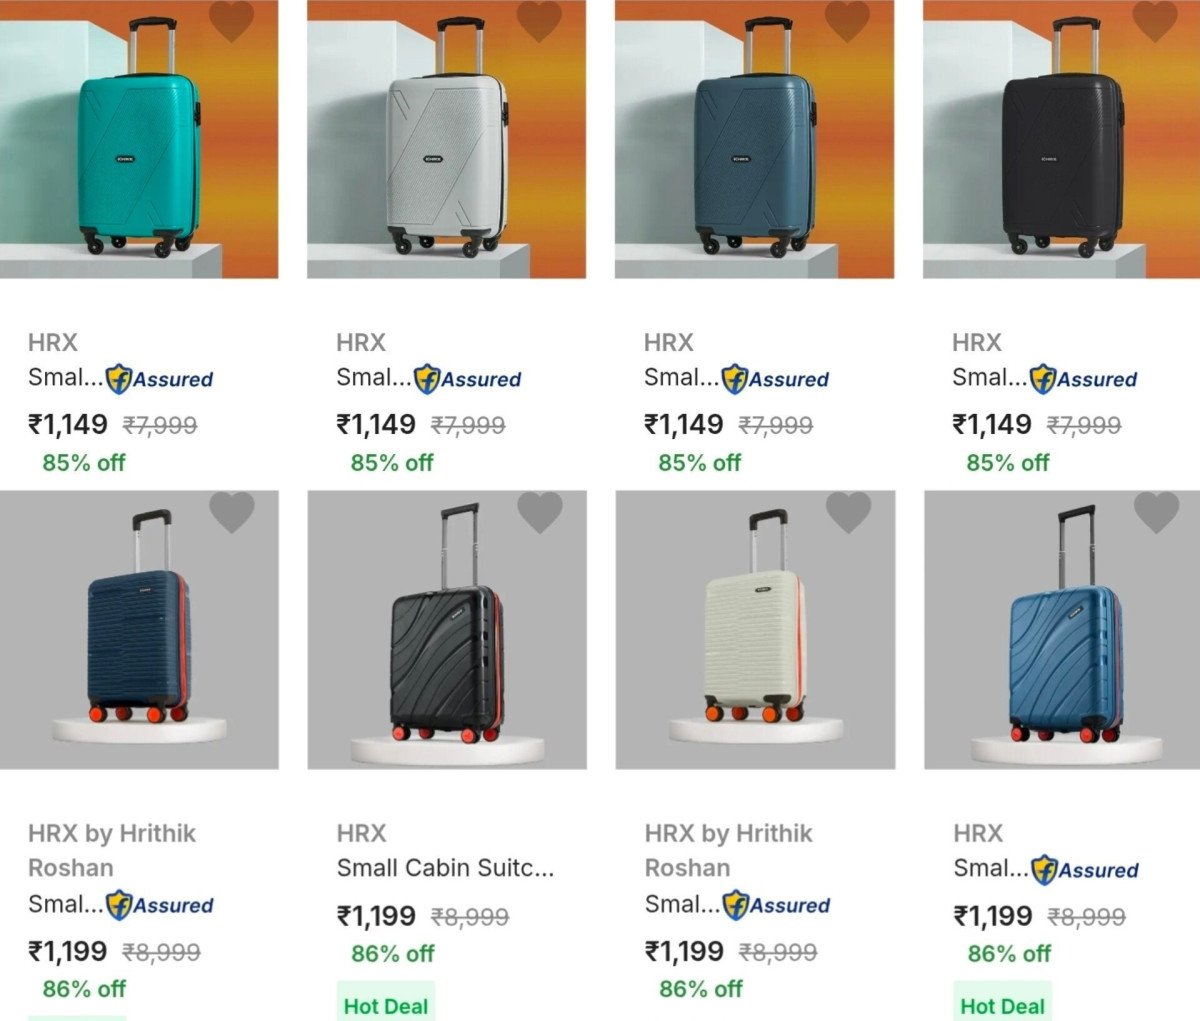Click Hot Deal tag under black wavy suitcase
1200x1021 pixels.
tap(386, 1006)
